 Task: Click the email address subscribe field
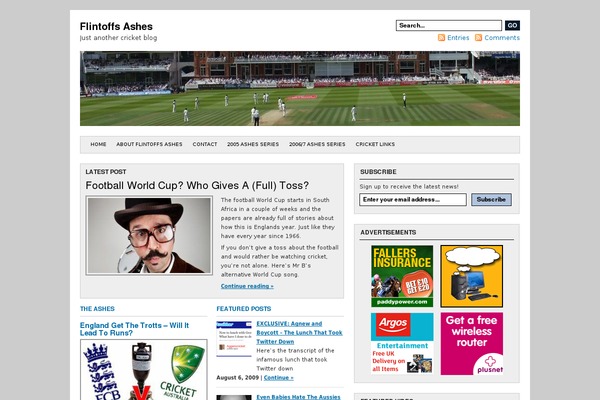click(x=413, y=199)
